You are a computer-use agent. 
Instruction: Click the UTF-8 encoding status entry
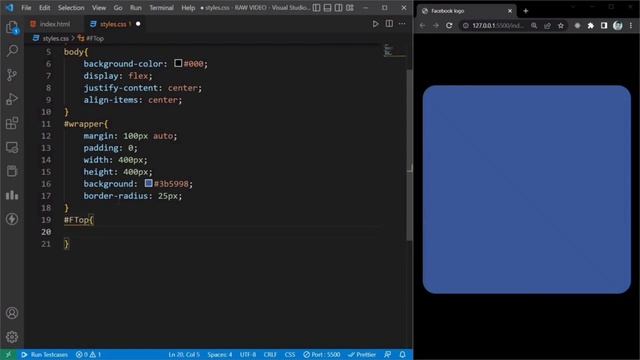point(248,354)
